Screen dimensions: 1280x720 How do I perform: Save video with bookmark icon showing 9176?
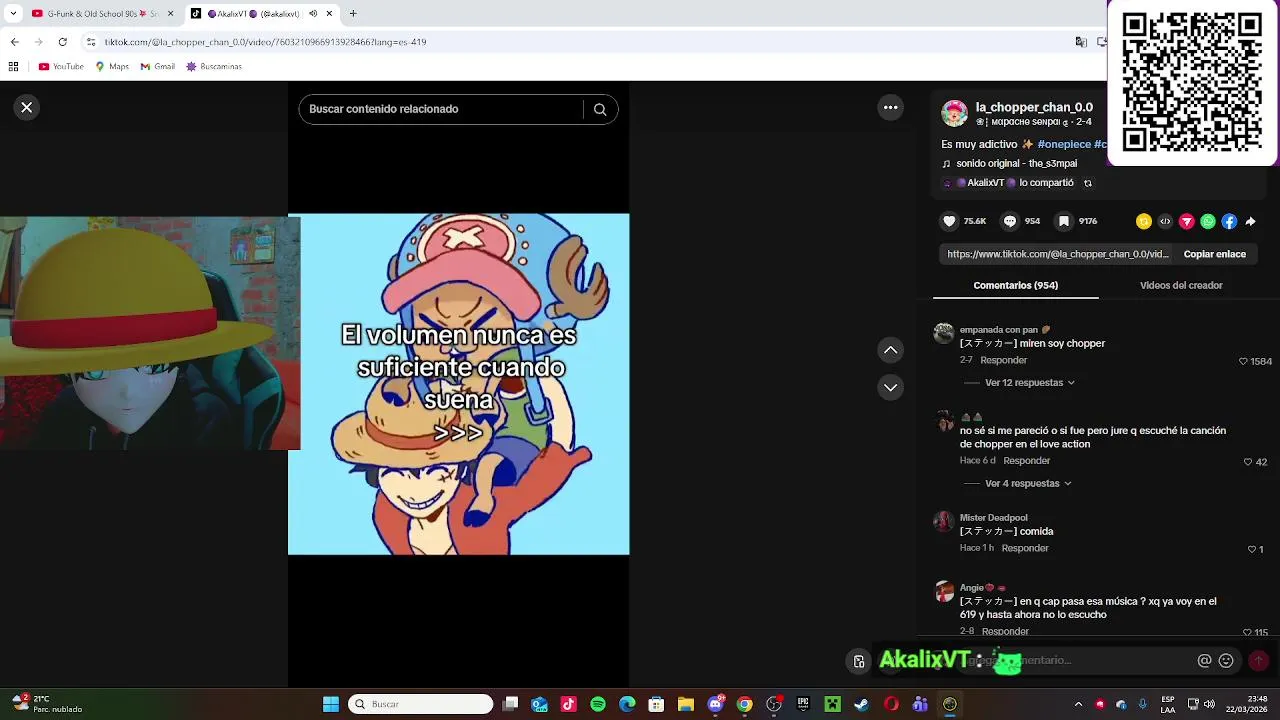1064,221
